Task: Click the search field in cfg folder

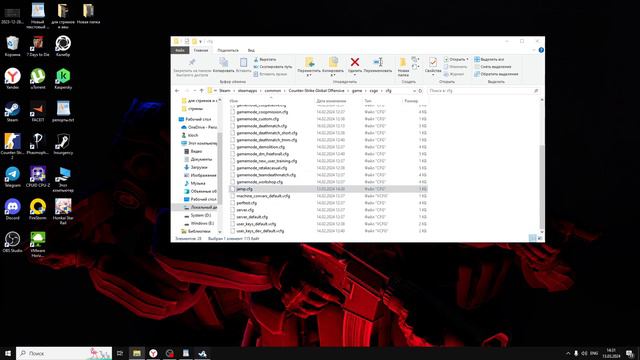Action: point(482,91)
